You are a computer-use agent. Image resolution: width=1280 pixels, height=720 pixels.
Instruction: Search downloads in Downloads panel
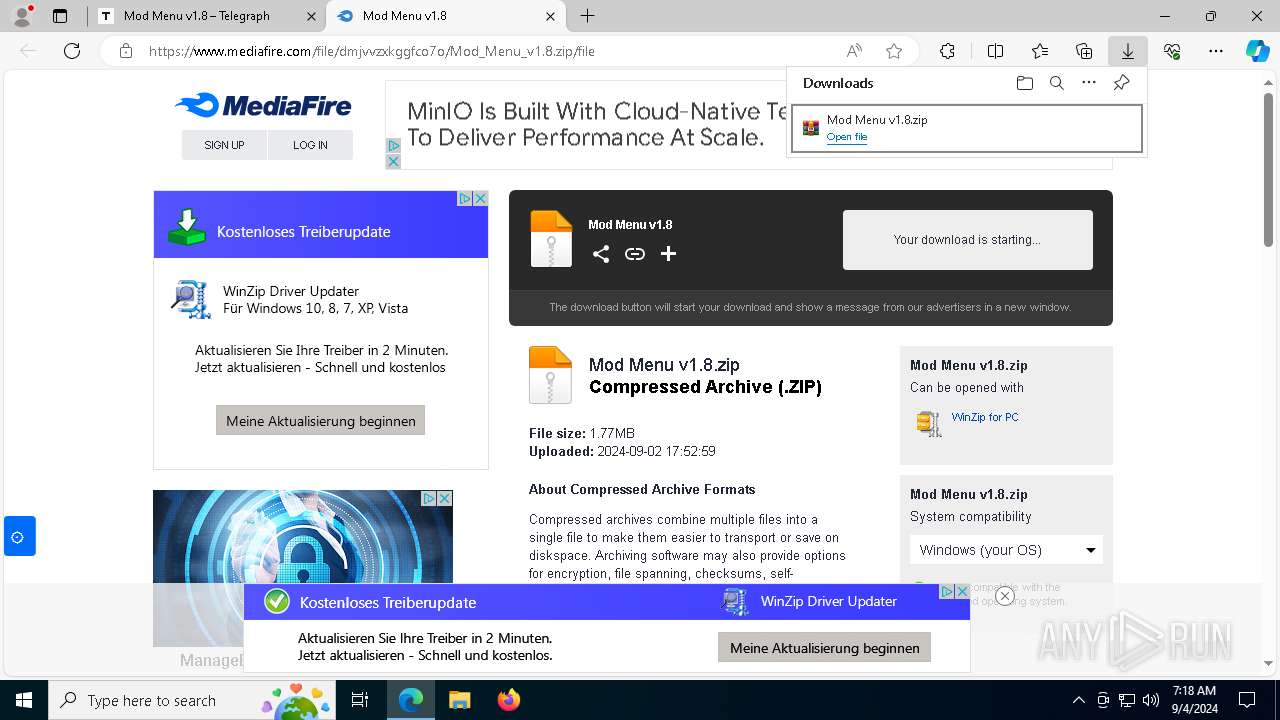point(1057,83)
